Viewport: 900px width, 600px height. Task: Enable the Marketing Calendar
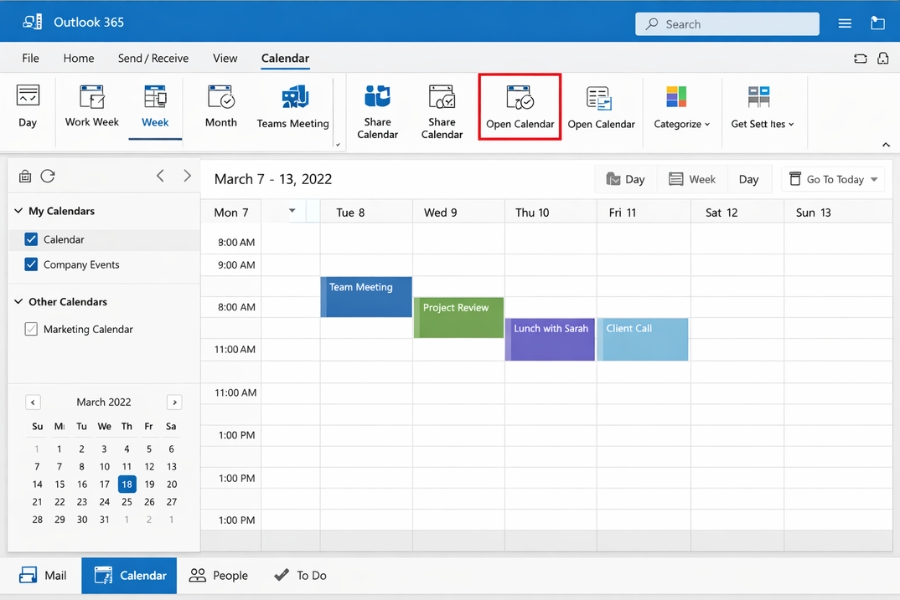[x=34, y=329]
